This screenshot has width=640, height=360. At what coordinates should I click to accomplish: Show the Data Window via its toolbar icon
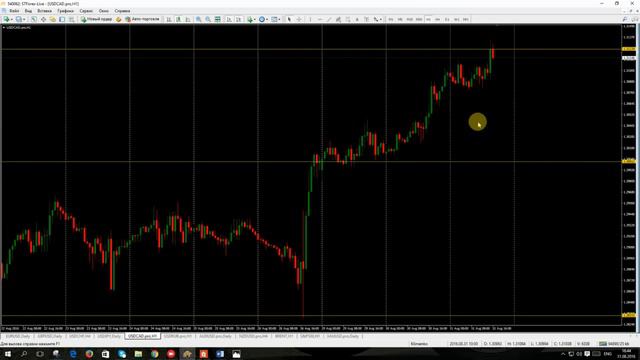click(x=43, y=19)
